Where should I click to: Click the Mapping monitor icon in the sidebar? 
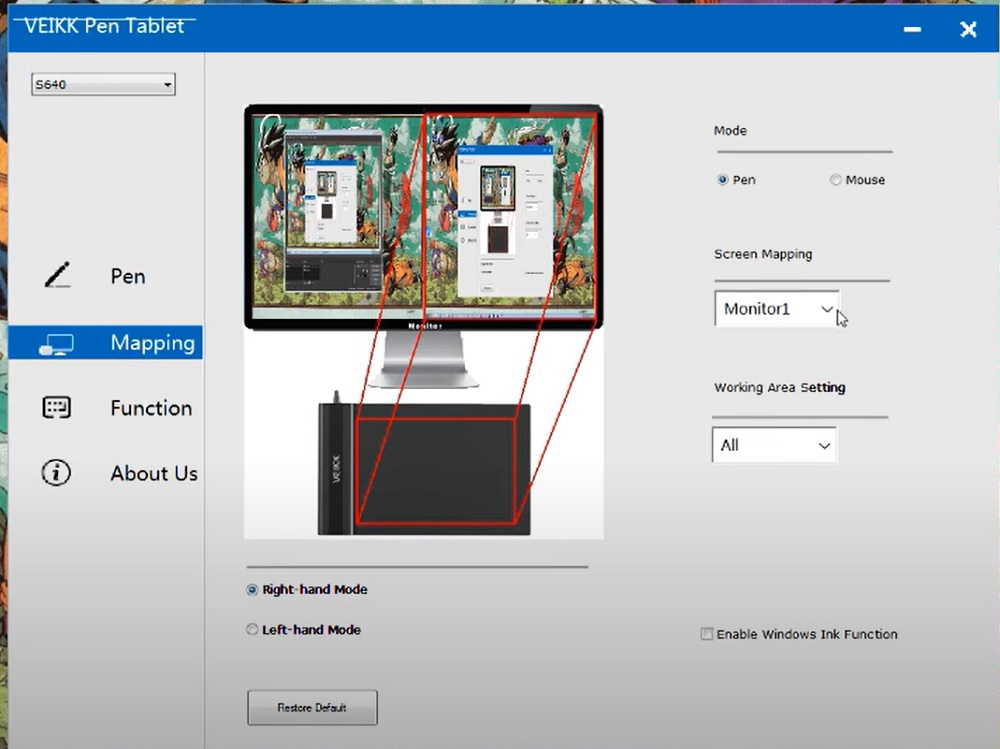[x=56, y=344]
